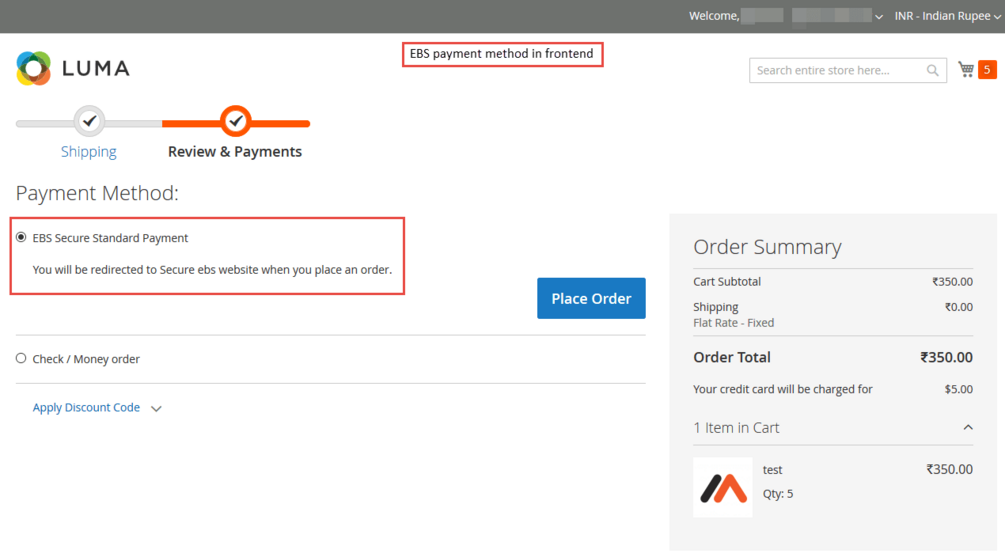Click the Welcome greeting text
This screenshot has height=557, width=1005.
coord(714,16)
